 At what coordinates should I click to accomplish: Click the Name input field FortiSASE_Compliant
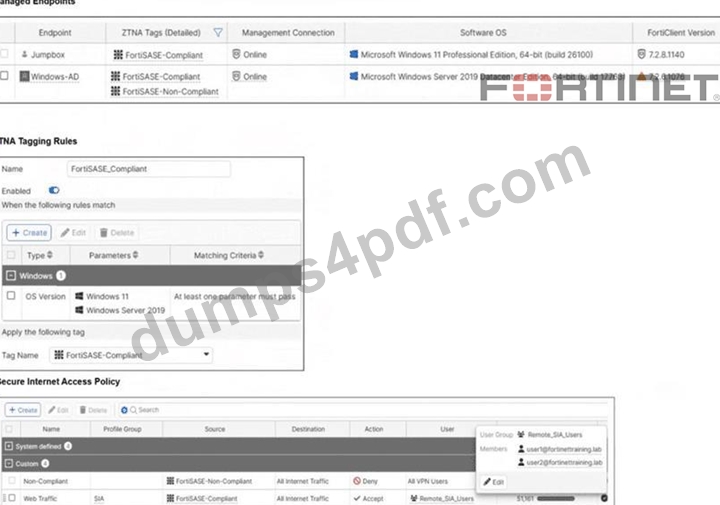click(149, 169)
